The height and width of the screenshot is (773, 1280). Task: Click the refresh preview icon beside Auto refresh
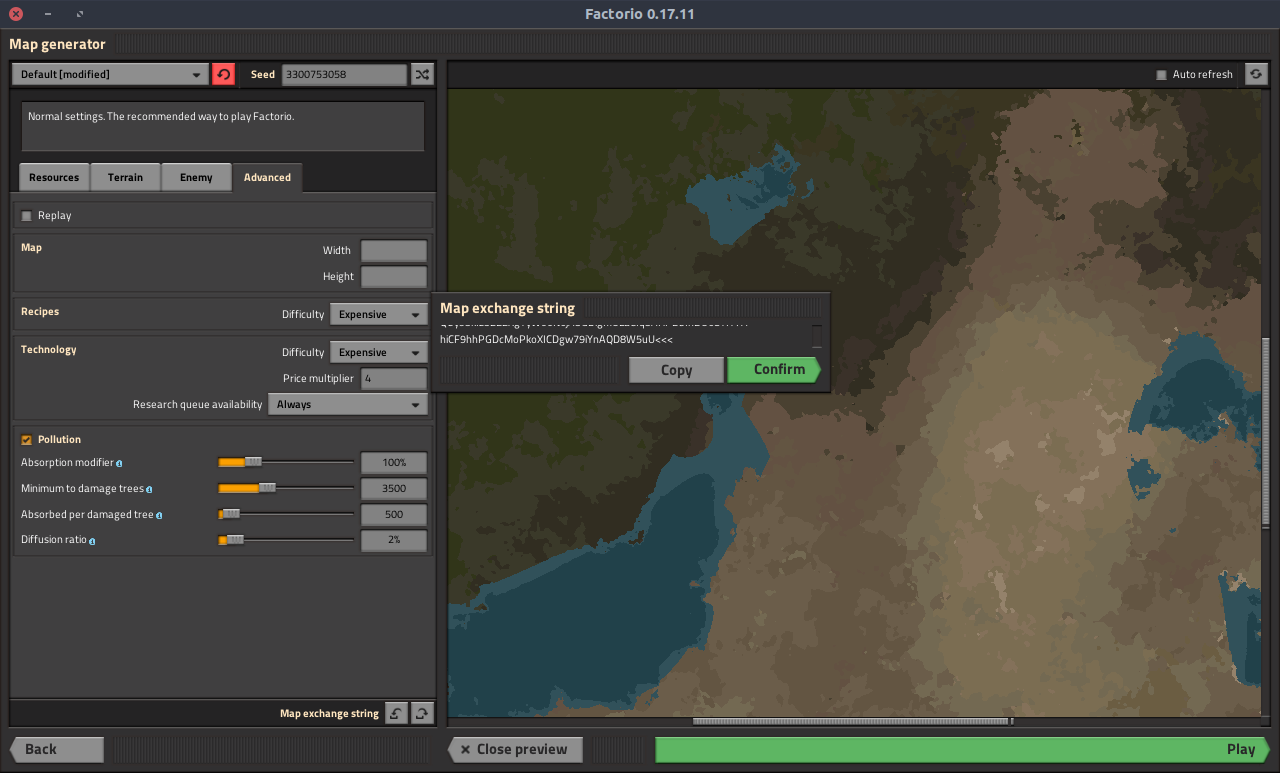tap(1256, 74)
